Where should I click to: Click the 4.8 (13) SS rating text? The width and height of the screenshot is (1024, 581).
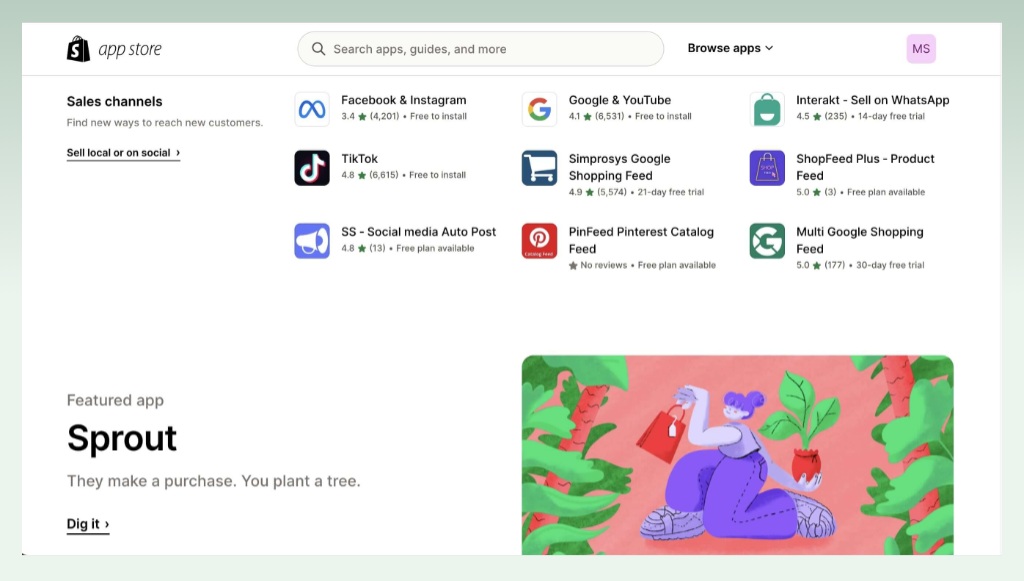(x=363, y=248)
